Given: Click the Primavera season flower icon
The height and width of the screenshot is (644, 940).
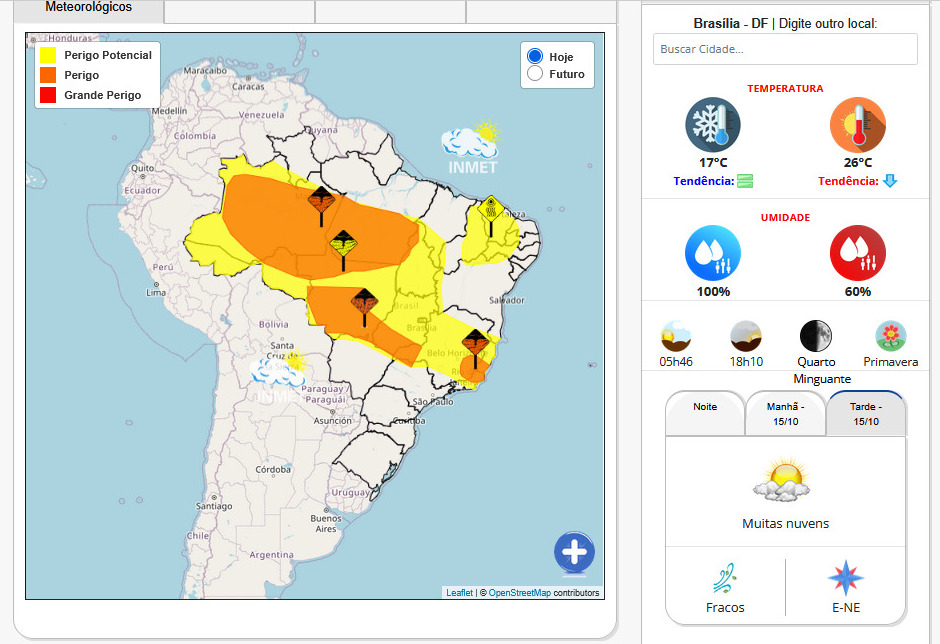Looking at the screenshot, I should click(x=890, y=336).
